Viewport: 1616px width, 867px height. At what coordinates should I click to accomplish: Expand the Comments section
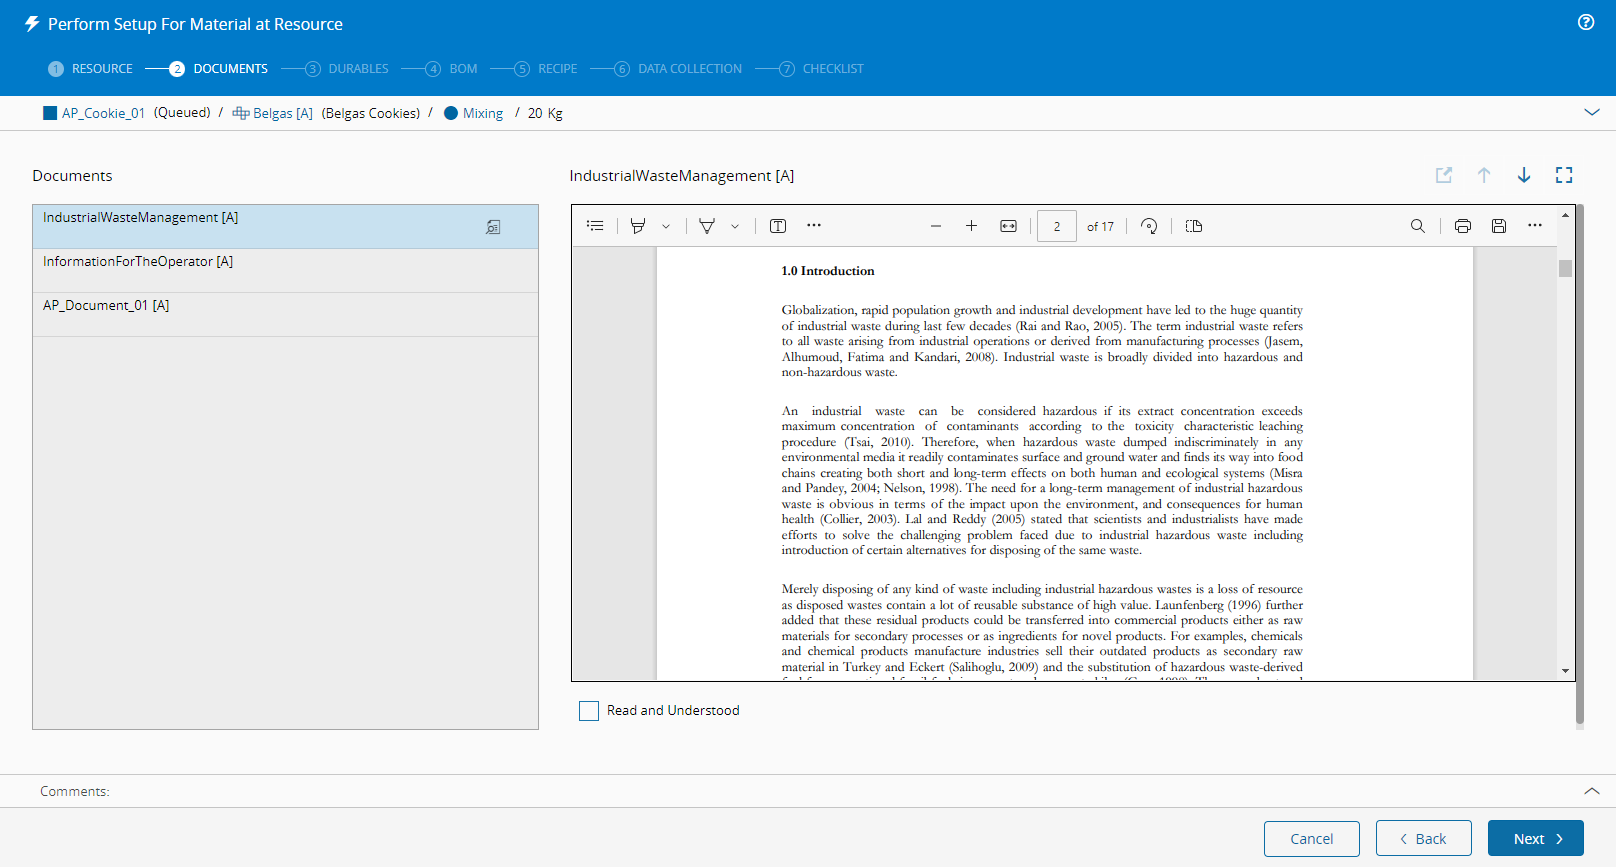tap(1592, 791)
